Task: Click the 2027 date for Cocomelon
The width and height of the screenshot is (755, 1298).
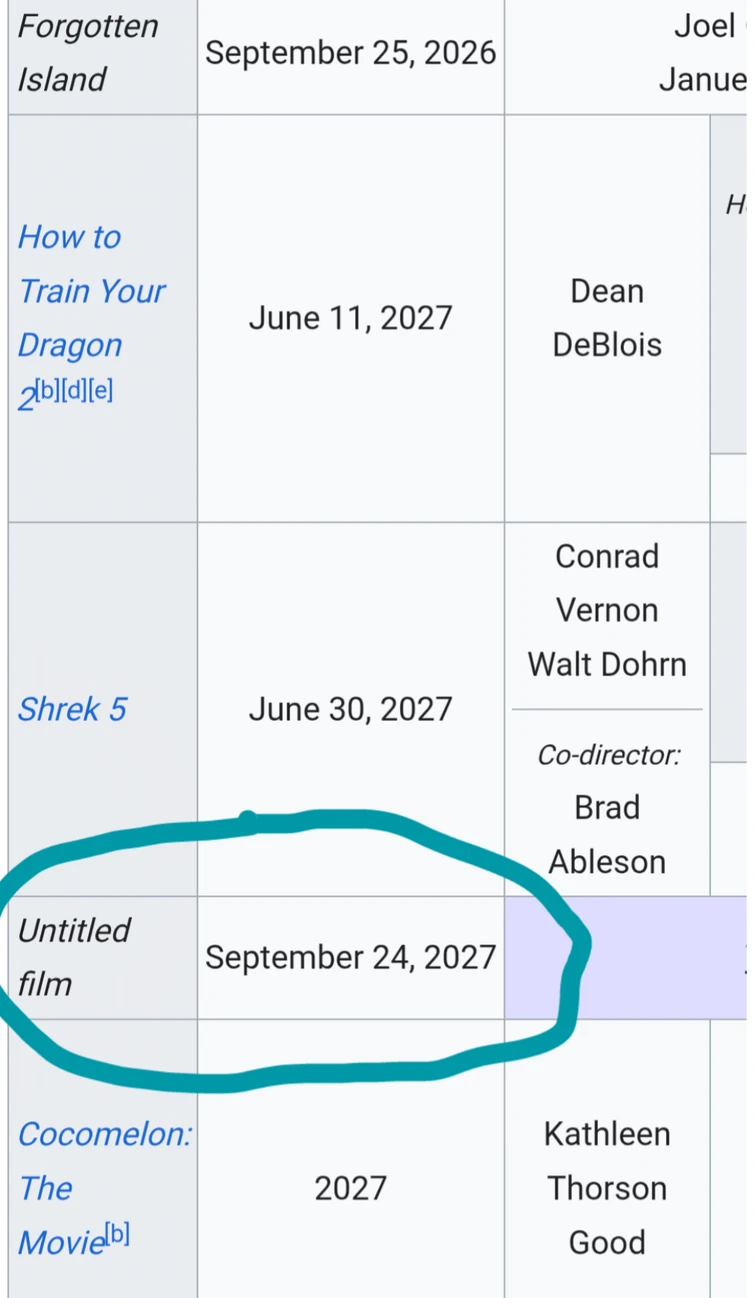Action: (x=350, y=1188)
